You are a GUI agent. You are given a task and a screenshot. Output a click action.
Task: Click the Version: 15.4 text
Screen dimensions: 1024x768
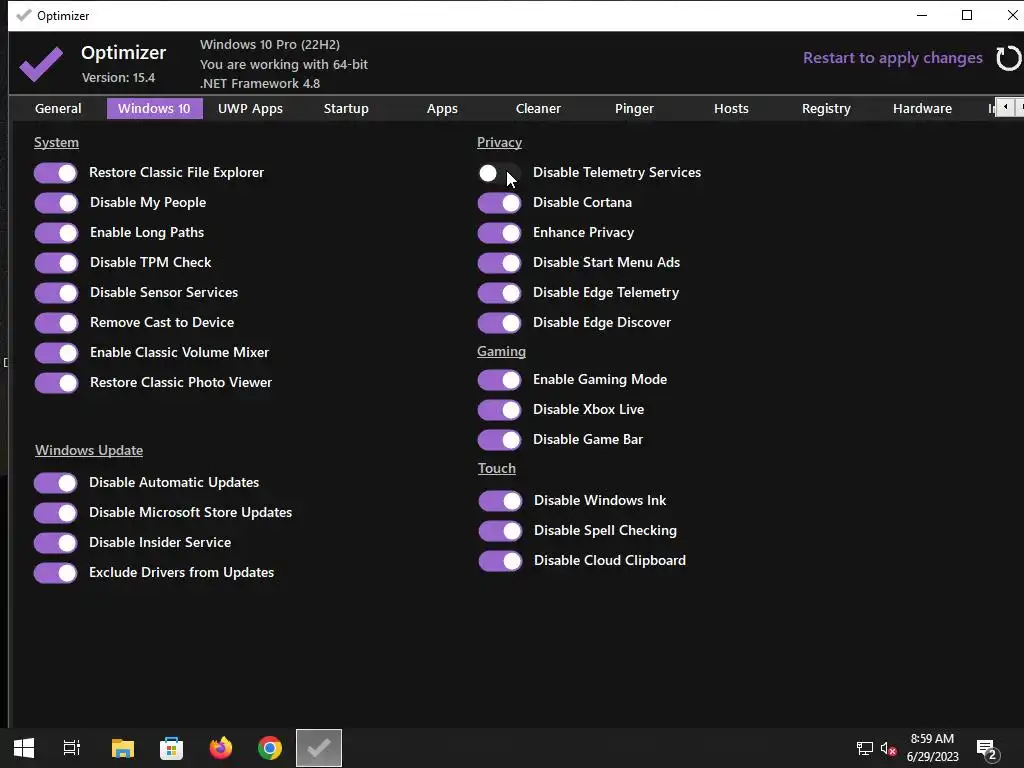pos(118,78)
